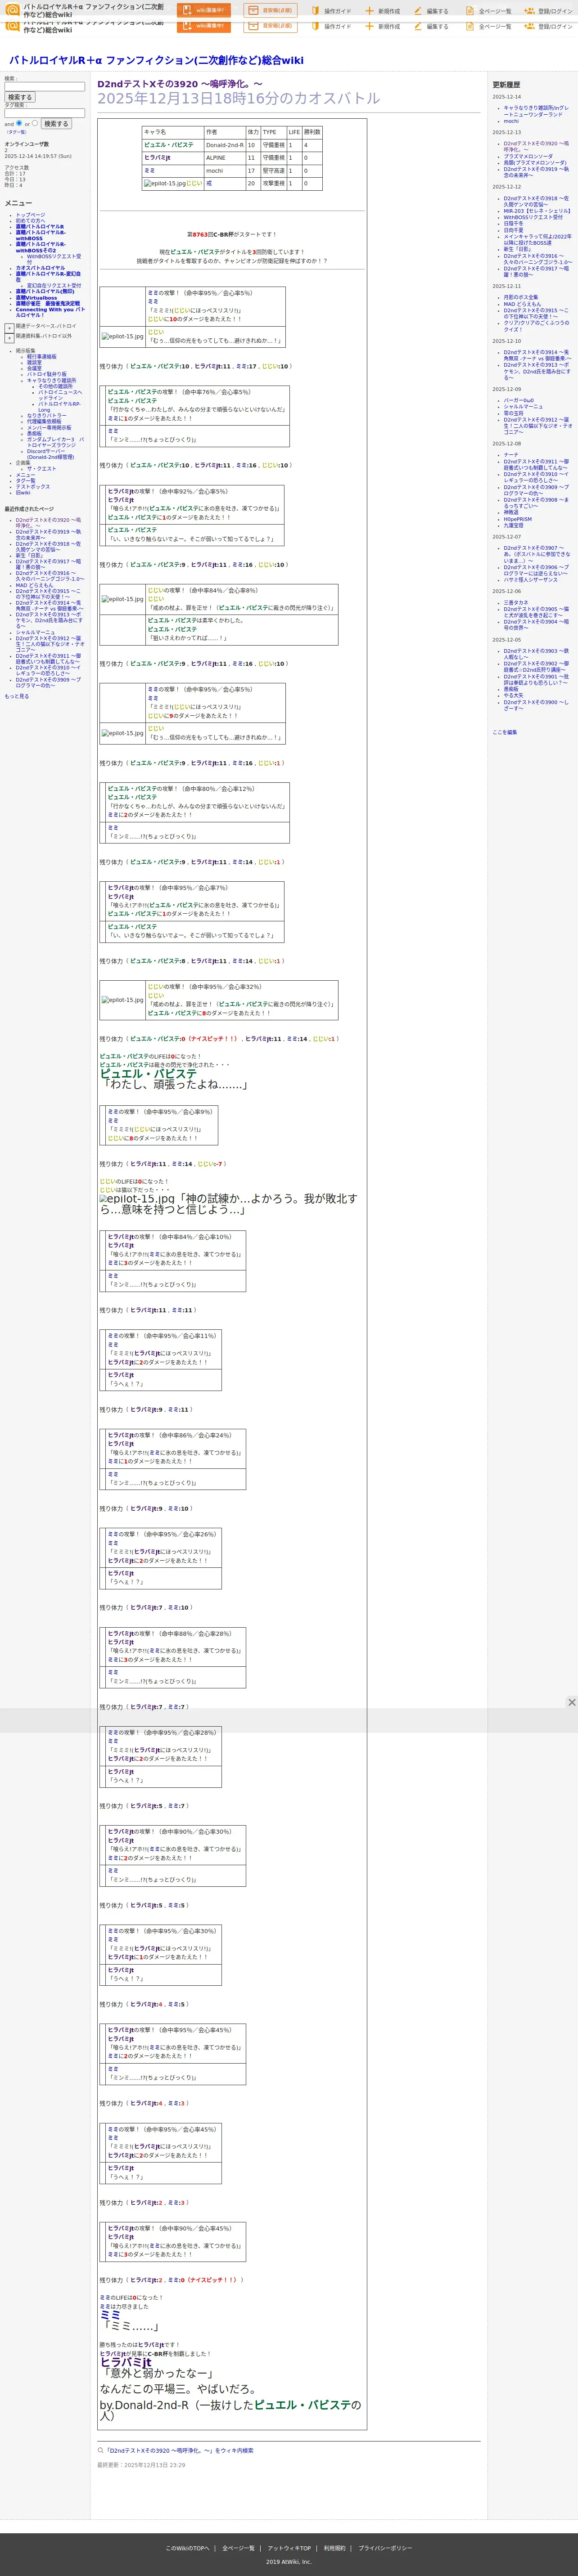Open the 雑談室 board link
The height and width of the screenshot is (2576, 578).
pos(34,362)
